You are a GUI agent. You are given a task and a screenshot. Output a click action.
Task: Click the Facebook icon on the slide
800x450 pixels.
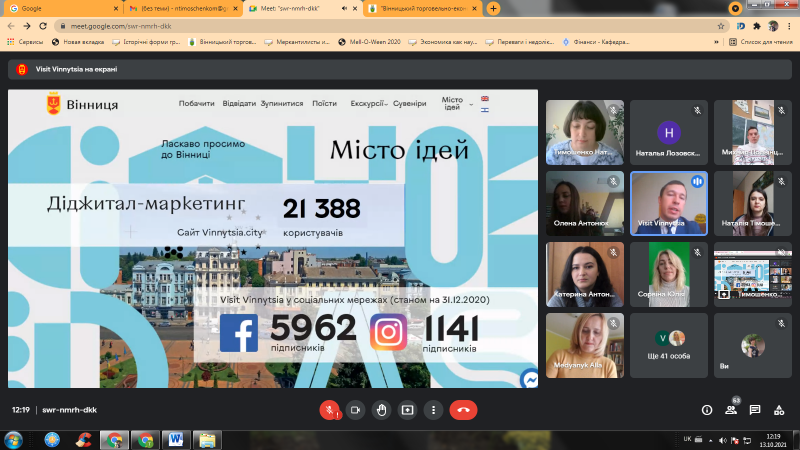(239, 333)
